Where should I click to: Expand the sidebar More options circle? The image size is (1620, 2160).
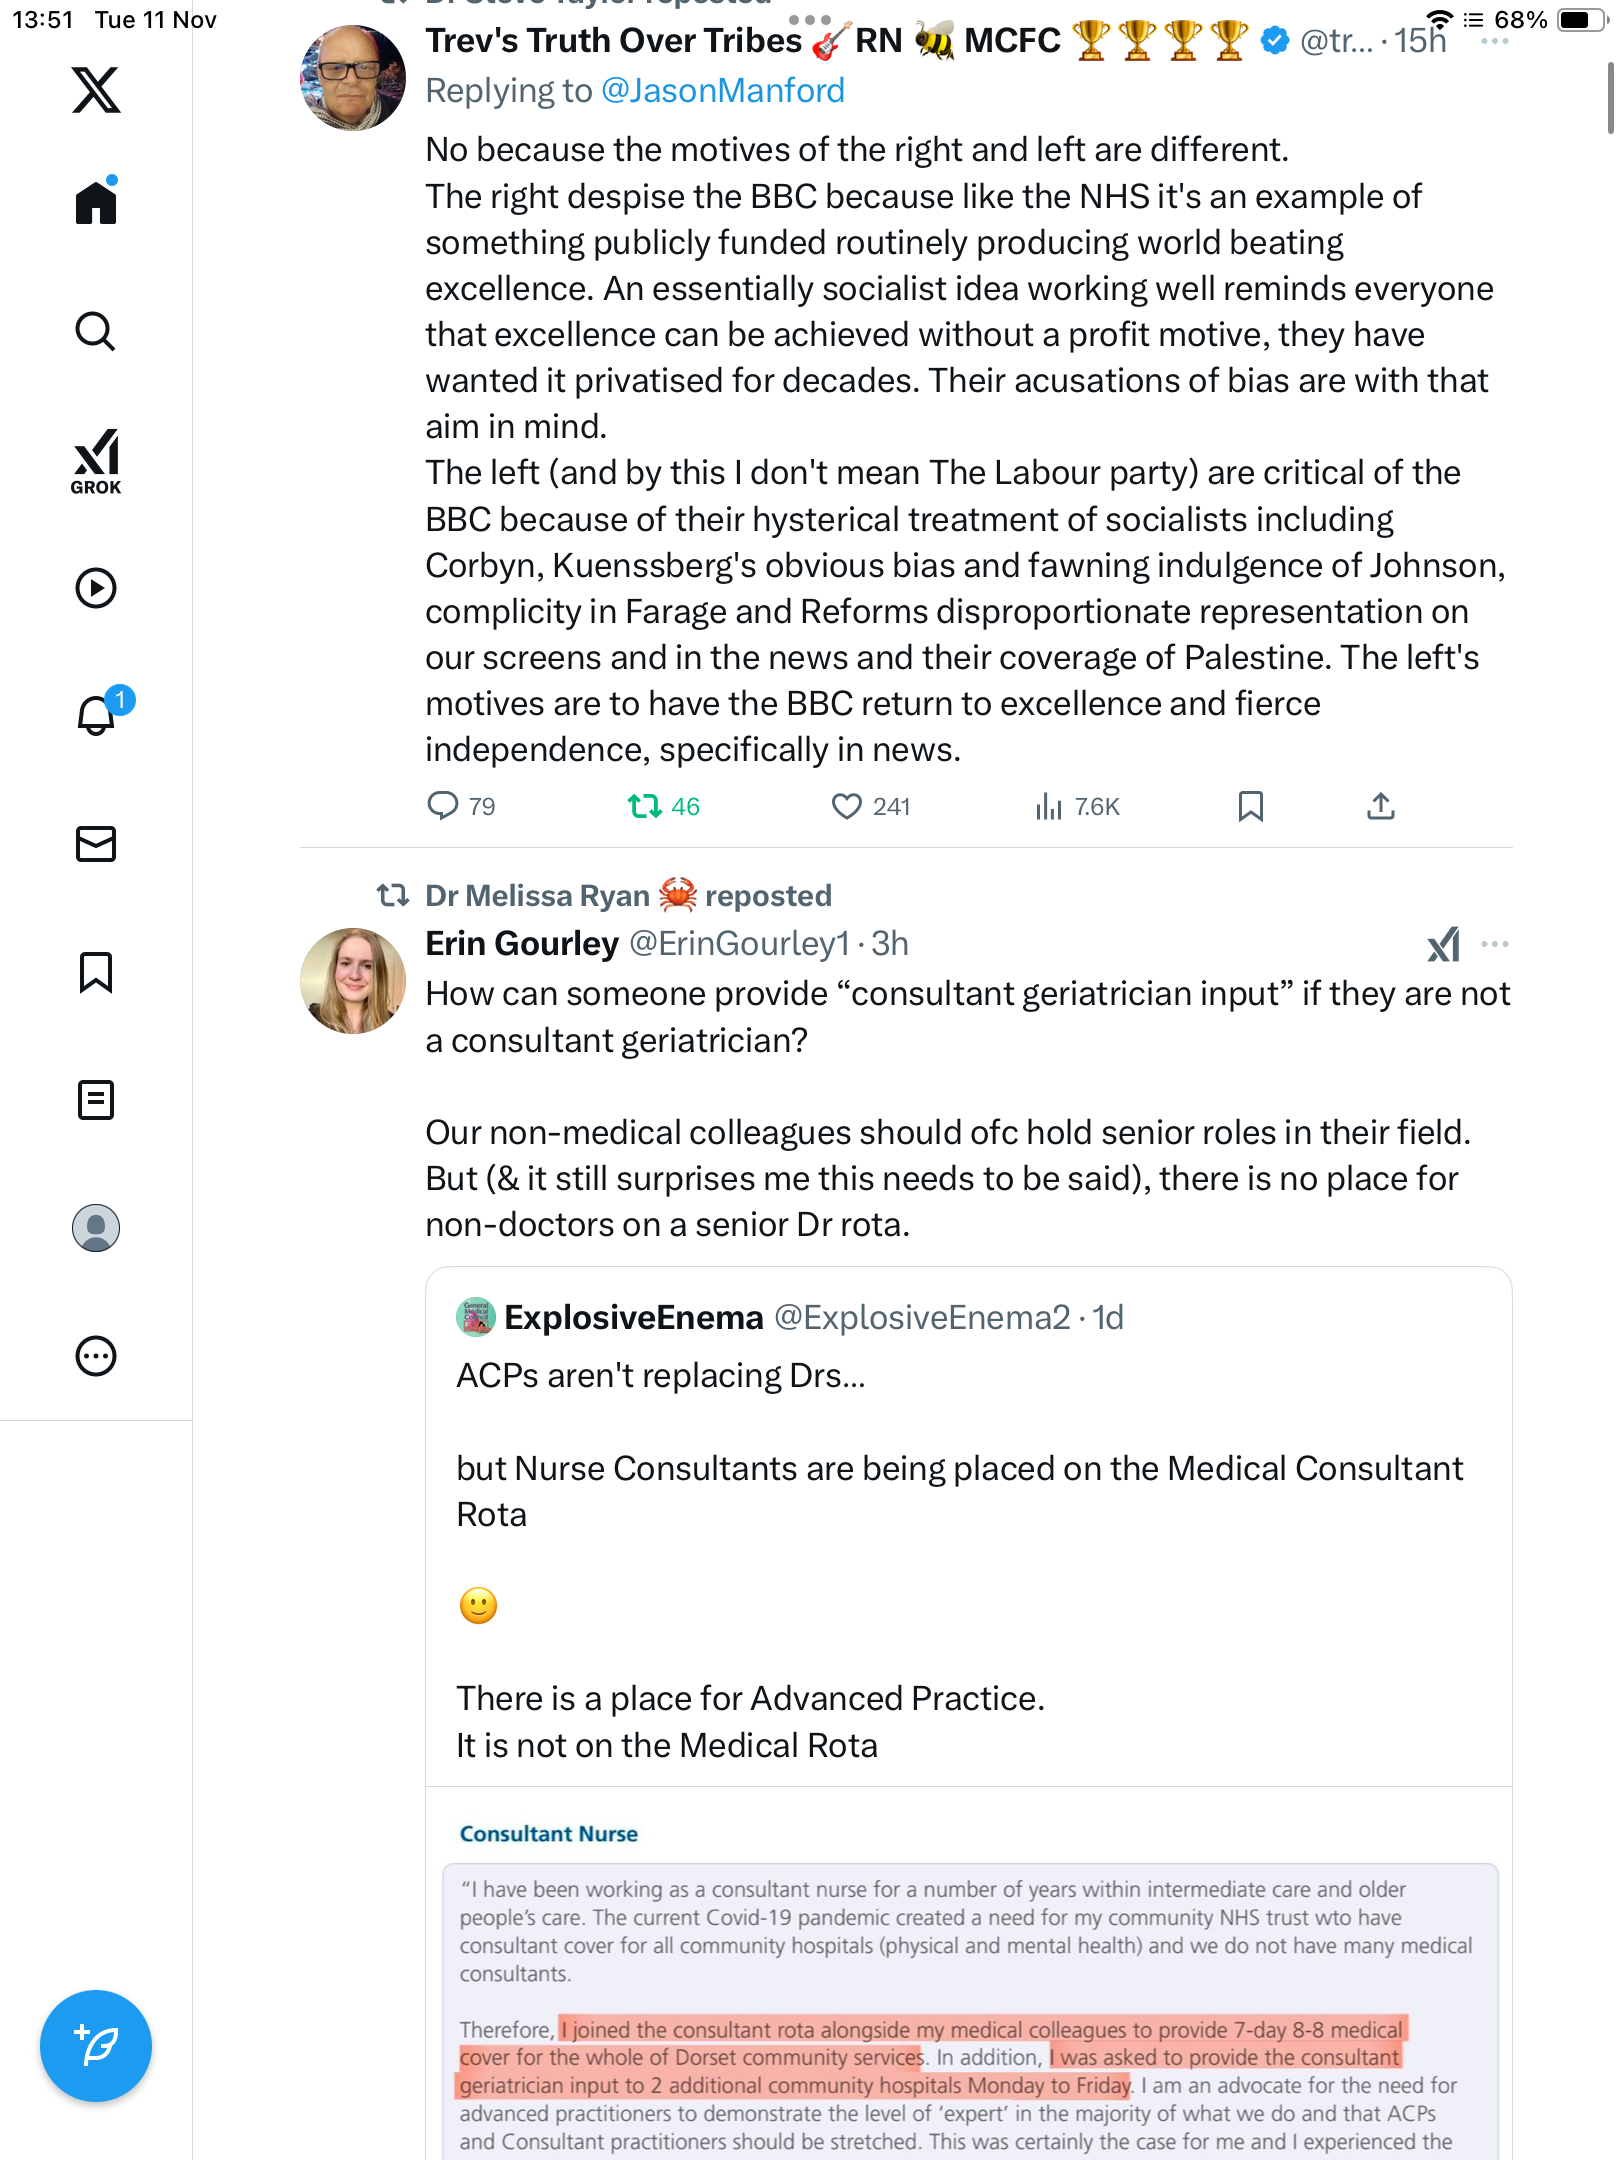tap(96, 1356)
